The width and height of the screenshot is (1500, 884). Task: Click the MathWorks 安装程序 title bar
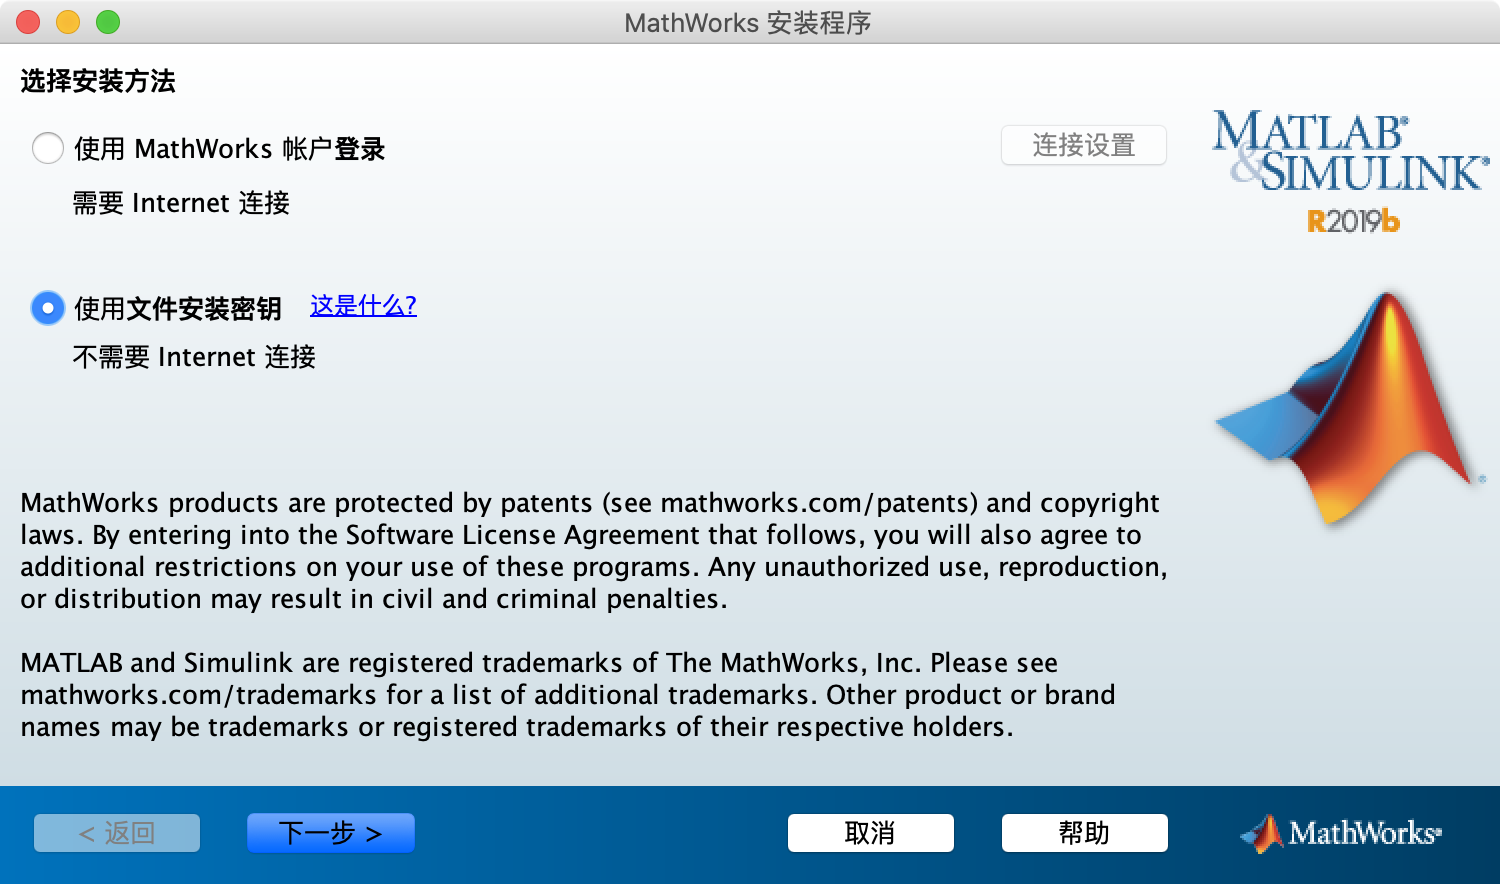pos(748,22)
